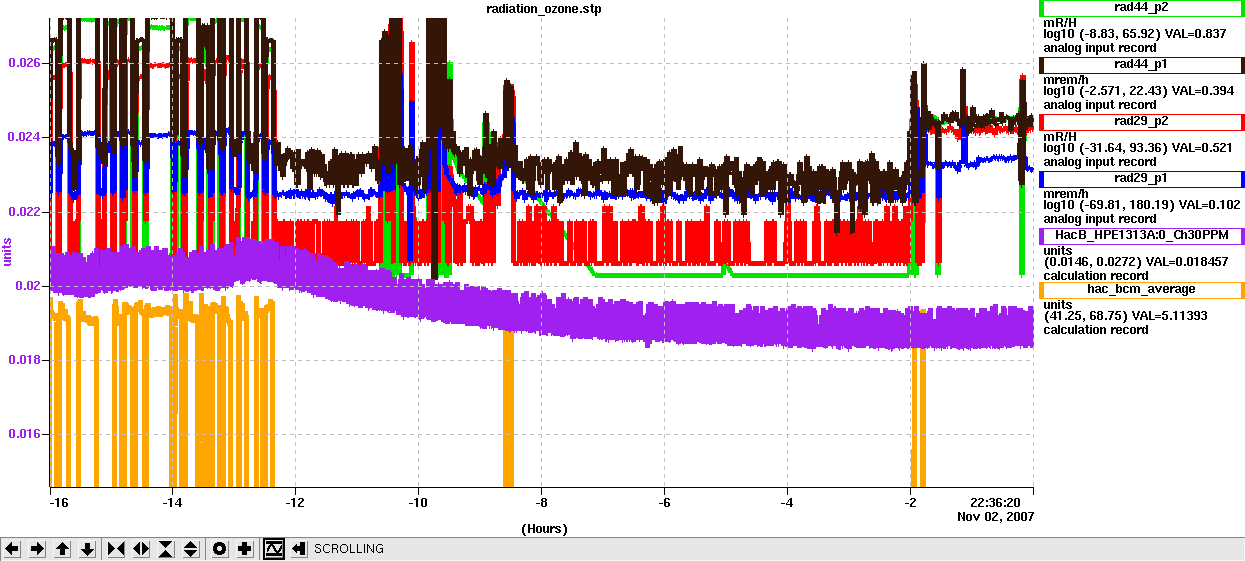Click the vertical 'units' axis label
This screenshot has height=561, width=1245.
[x=8, y=254]
